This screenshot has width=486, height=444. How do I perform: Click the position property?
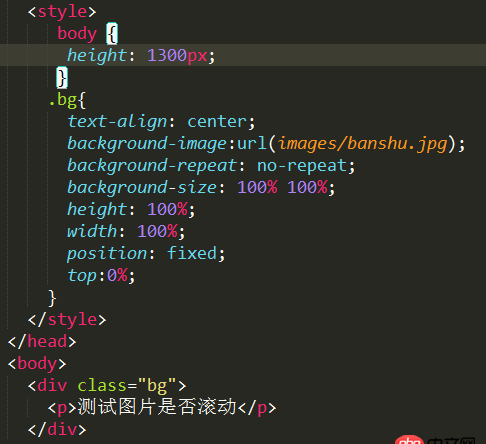pyautogui.click(x=107, y=254)
